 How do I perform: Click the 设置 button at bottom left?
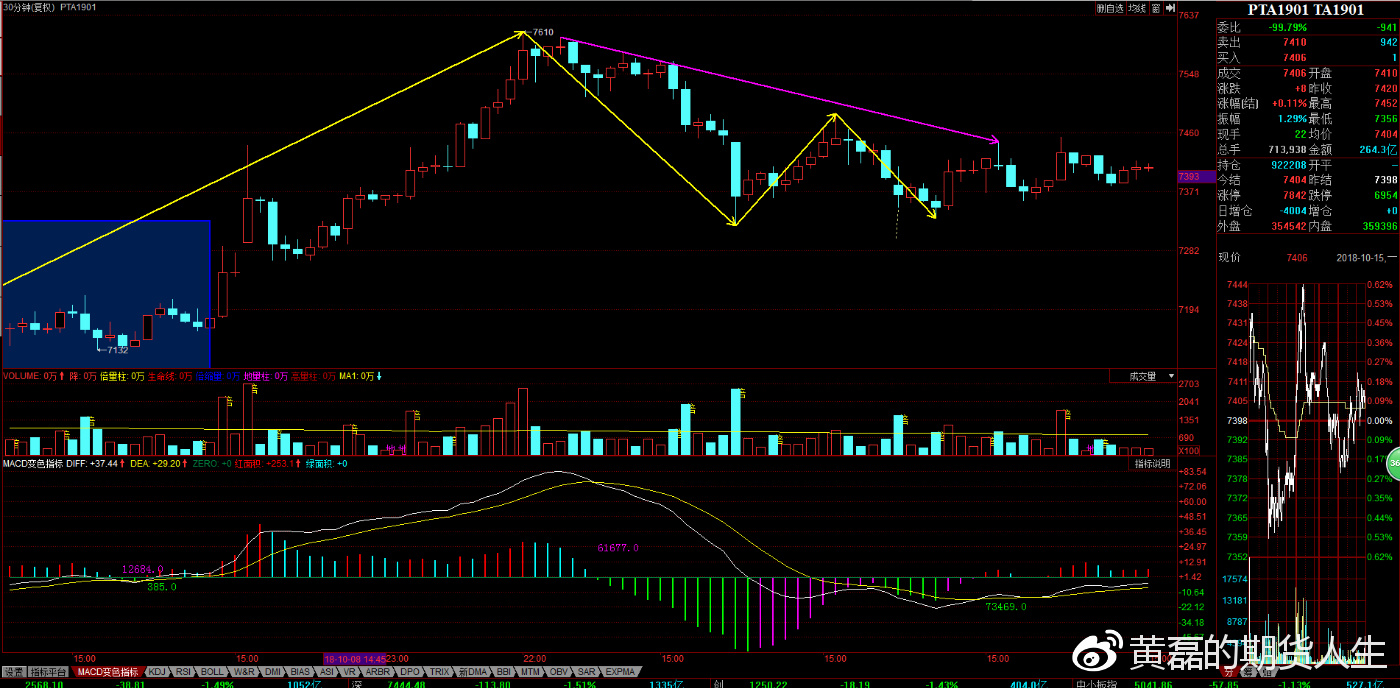click(14, 672)
